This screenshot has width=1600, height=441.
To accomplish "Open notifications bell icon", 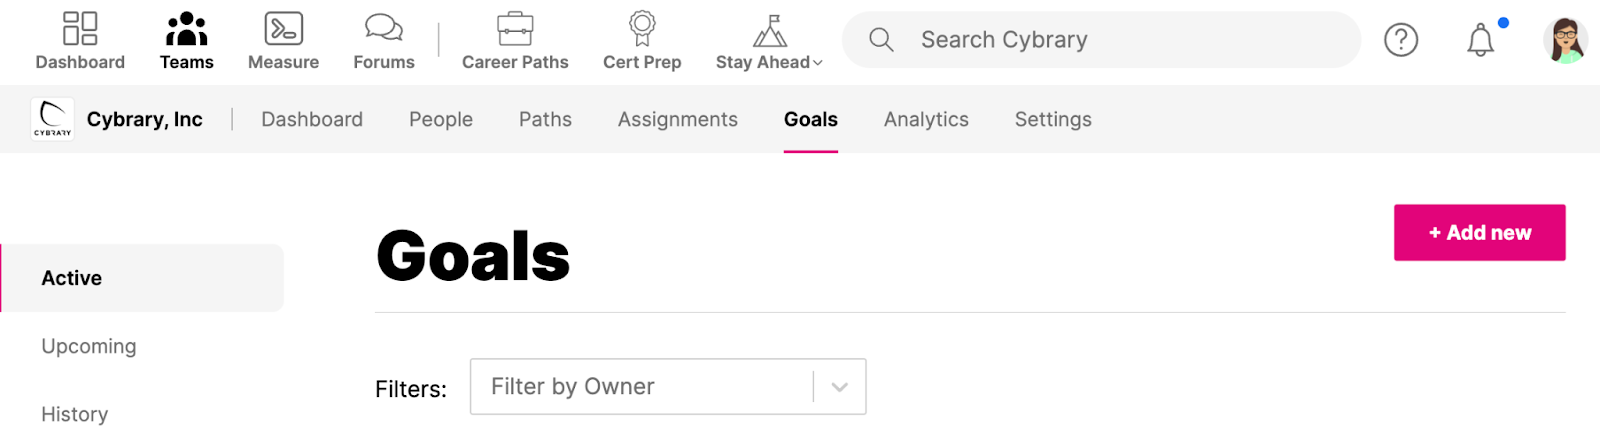I will click(x=1480, y=40).
